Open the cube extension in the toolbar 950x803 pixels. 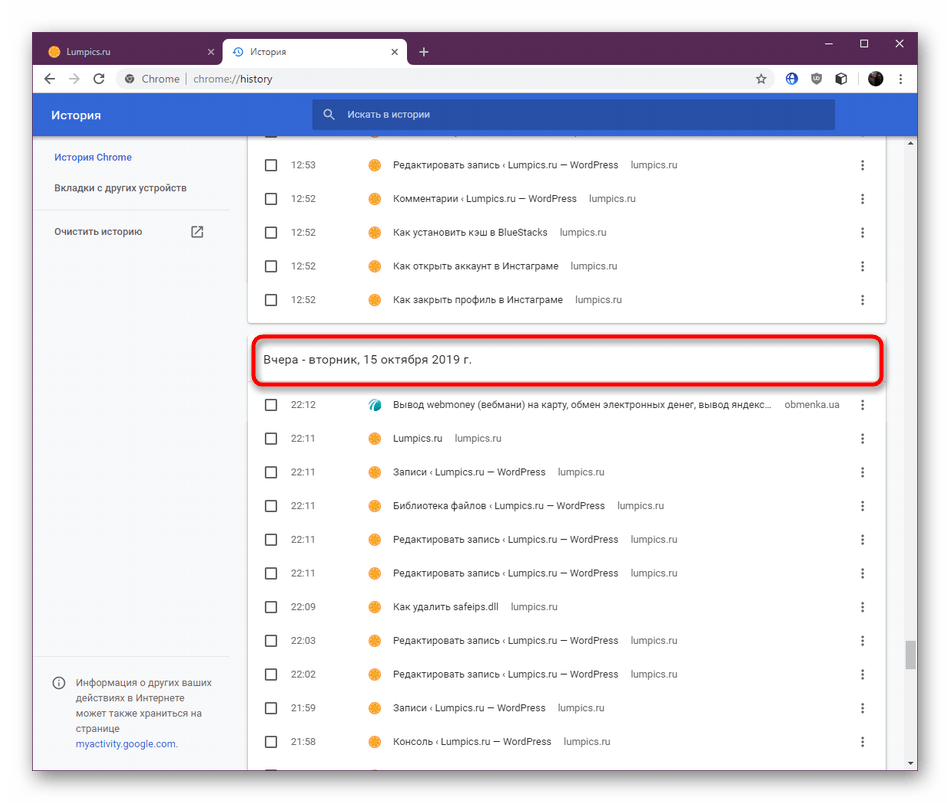841,79
